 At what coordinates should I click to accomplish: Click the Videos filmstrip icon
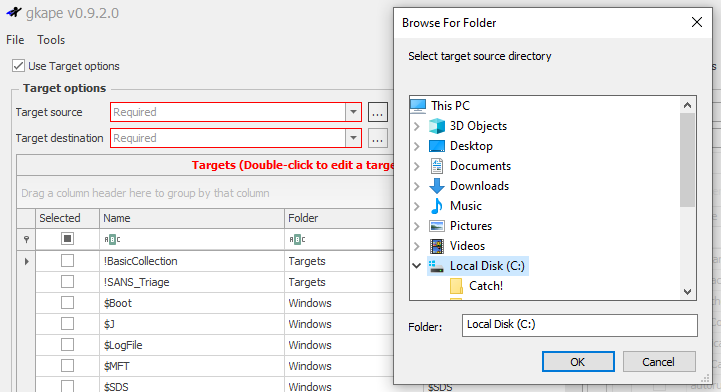[436, 246]
